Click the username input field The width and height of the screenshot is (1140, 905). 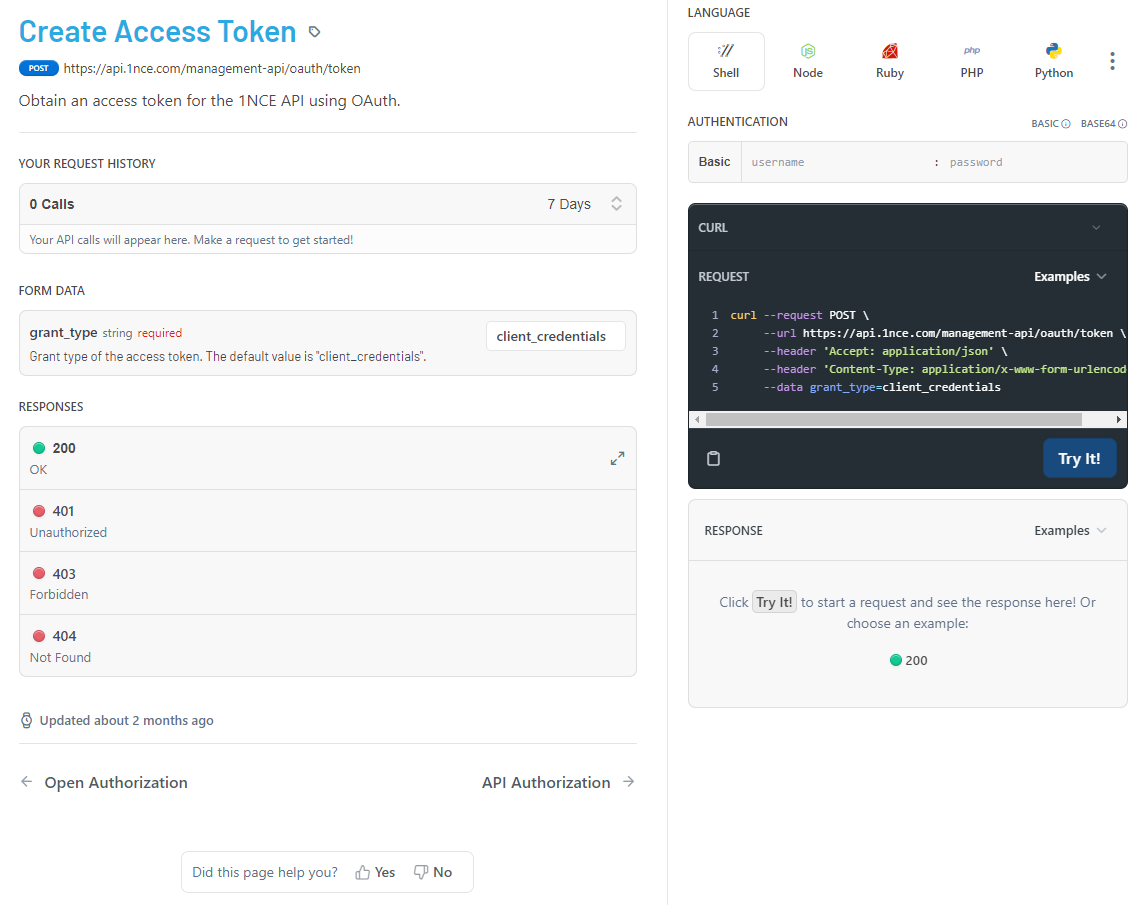point(836,162)
